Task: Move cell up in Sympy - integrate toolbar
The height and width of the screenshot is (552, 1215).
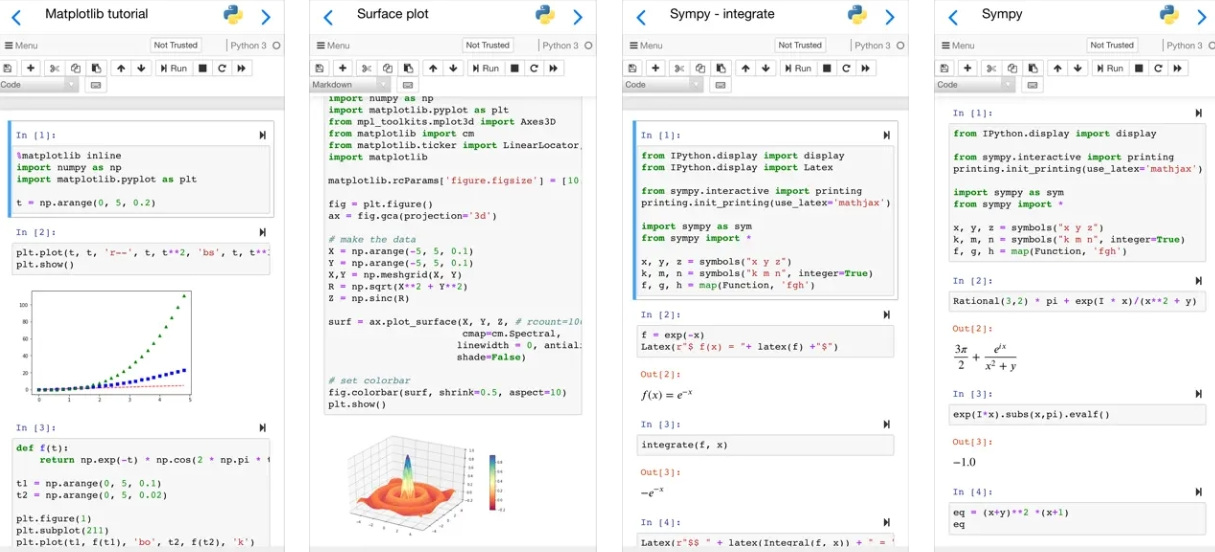Action: click(x=745, y=68)
